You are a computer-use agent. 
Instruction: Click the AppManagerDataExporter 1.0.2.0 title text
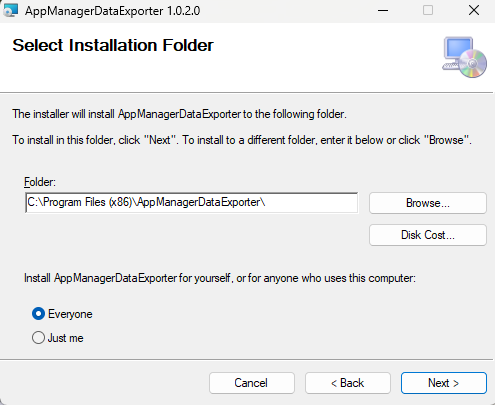coord(113,11)
